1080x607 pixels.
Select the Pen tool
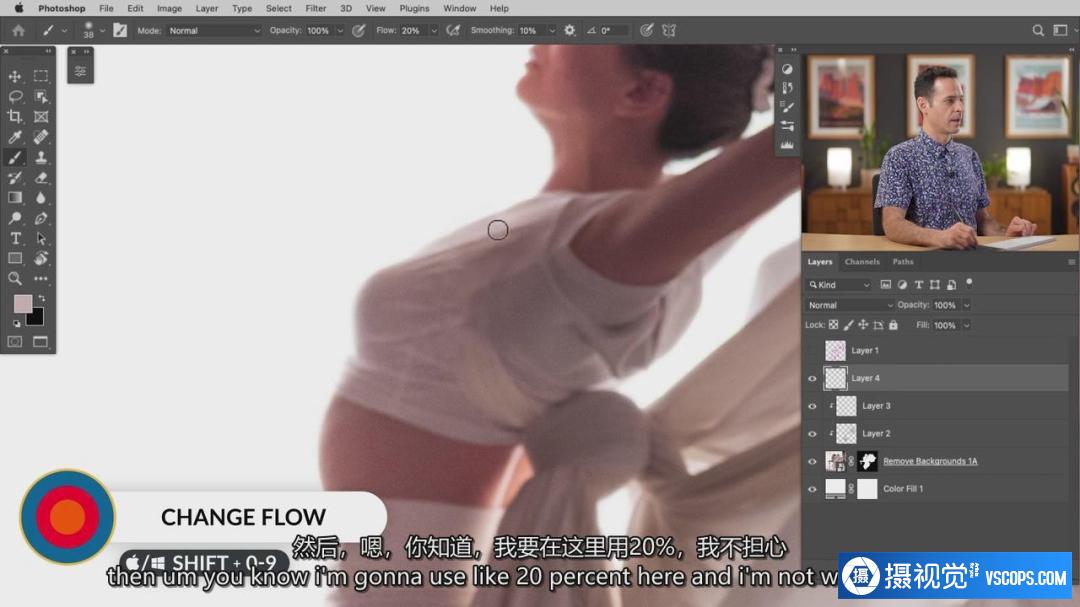pos(41,218)
